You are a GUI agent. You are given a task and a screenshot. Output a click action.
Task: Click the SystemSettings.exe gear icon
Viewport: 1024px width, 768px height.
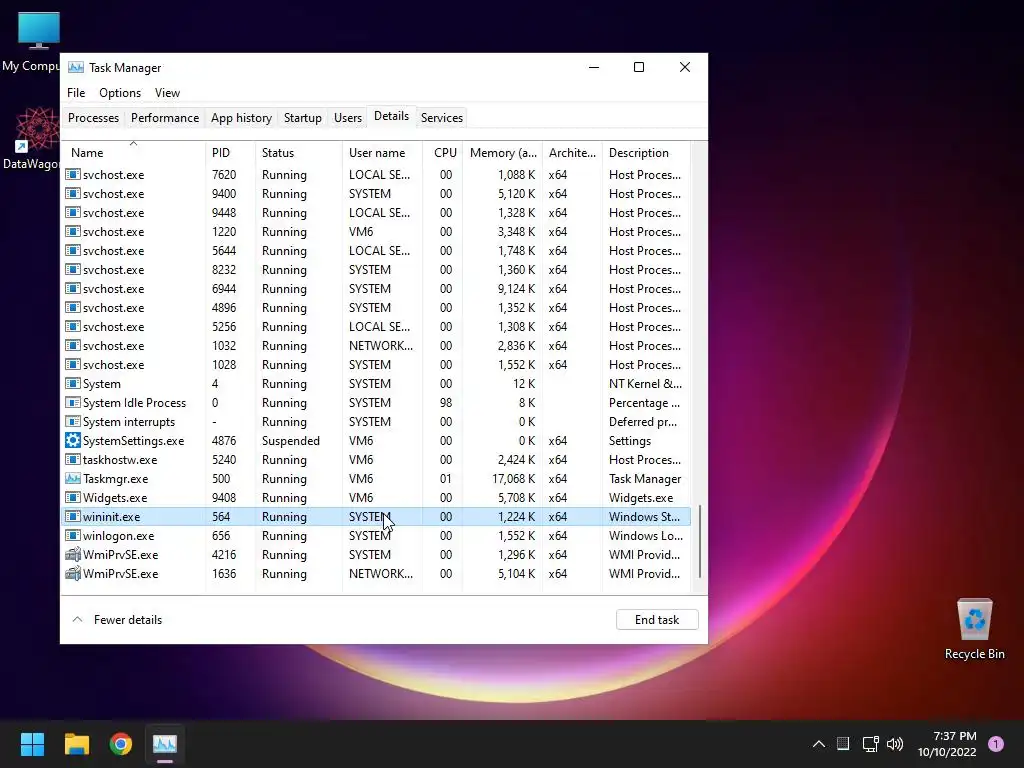point(72,441)
